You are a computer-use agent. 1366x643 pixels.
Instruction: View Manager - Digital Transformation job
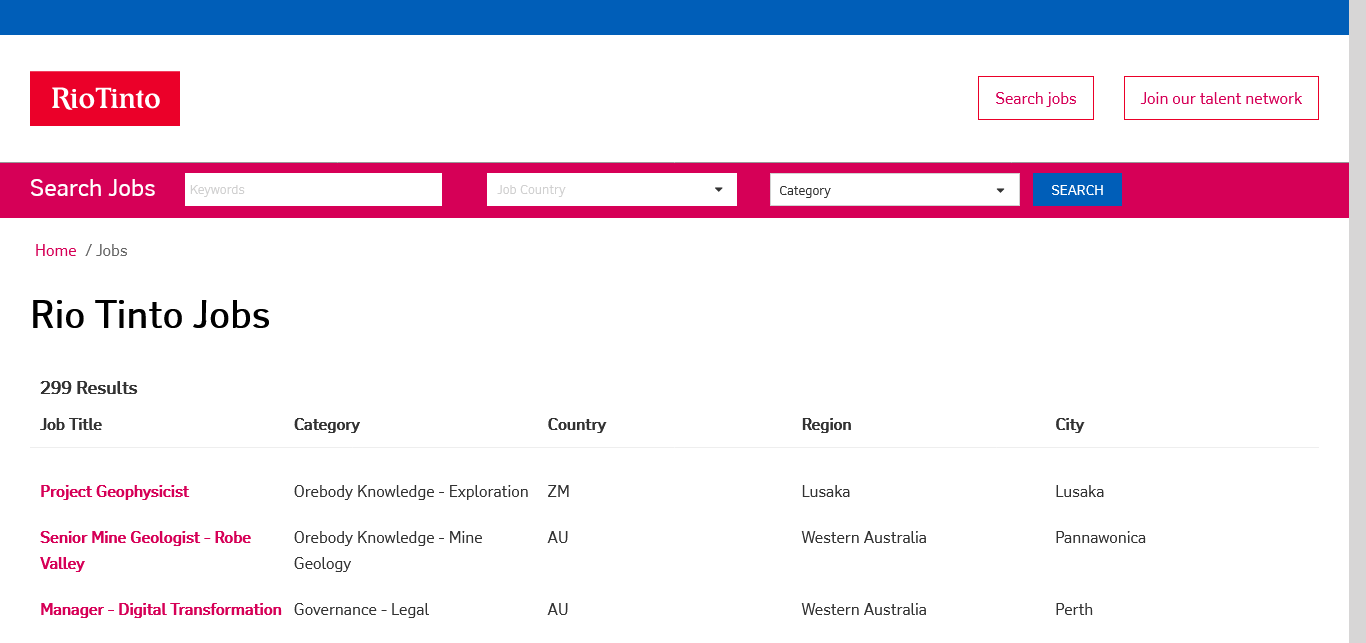tap(160, 609)
